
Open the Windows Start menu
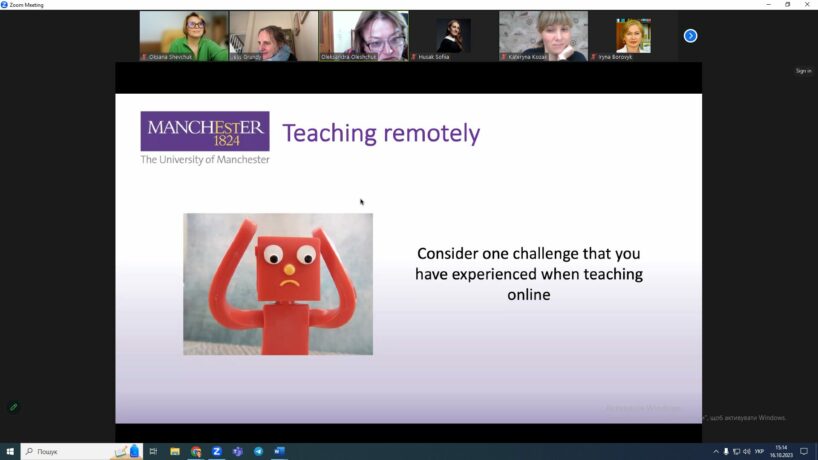10,451
